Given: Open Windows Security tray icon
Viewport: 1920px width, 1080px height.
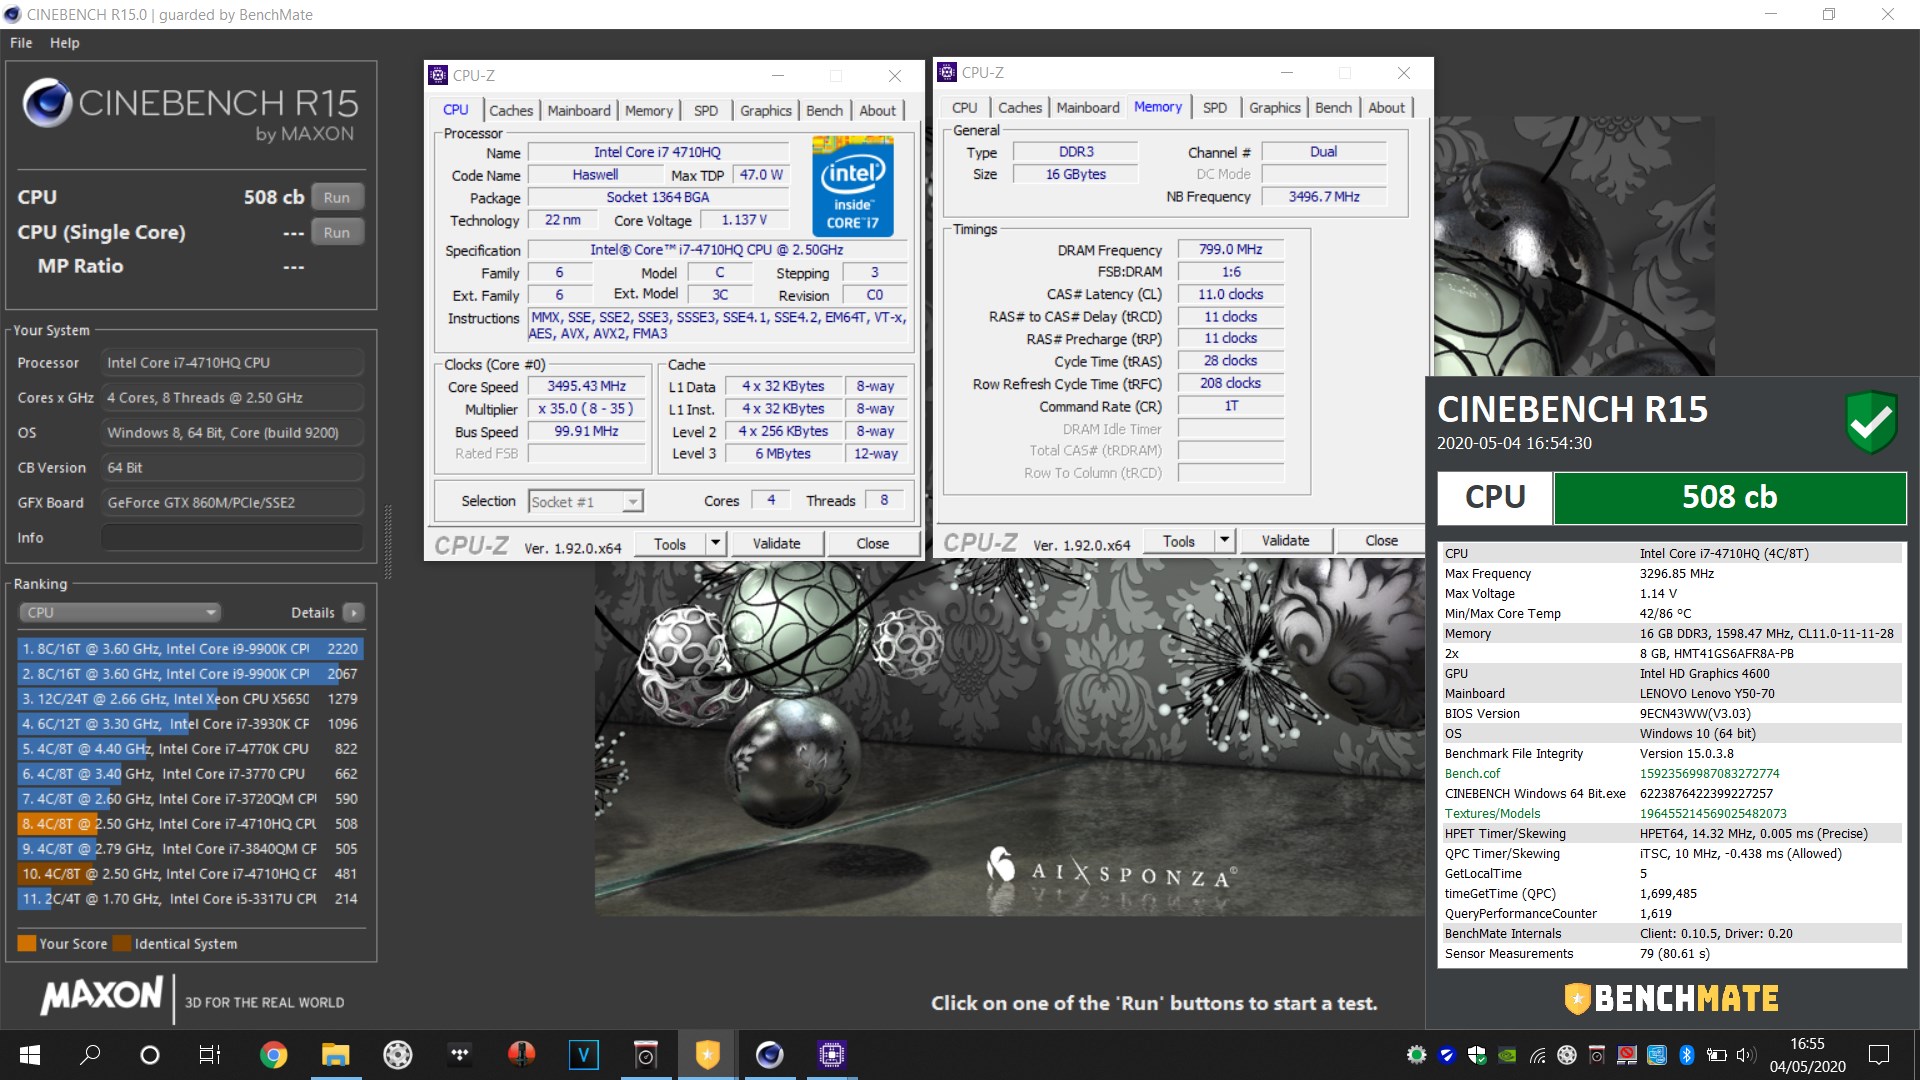Looking at the screenshot, I should pyautogui.click(x=1477, y=1055).
